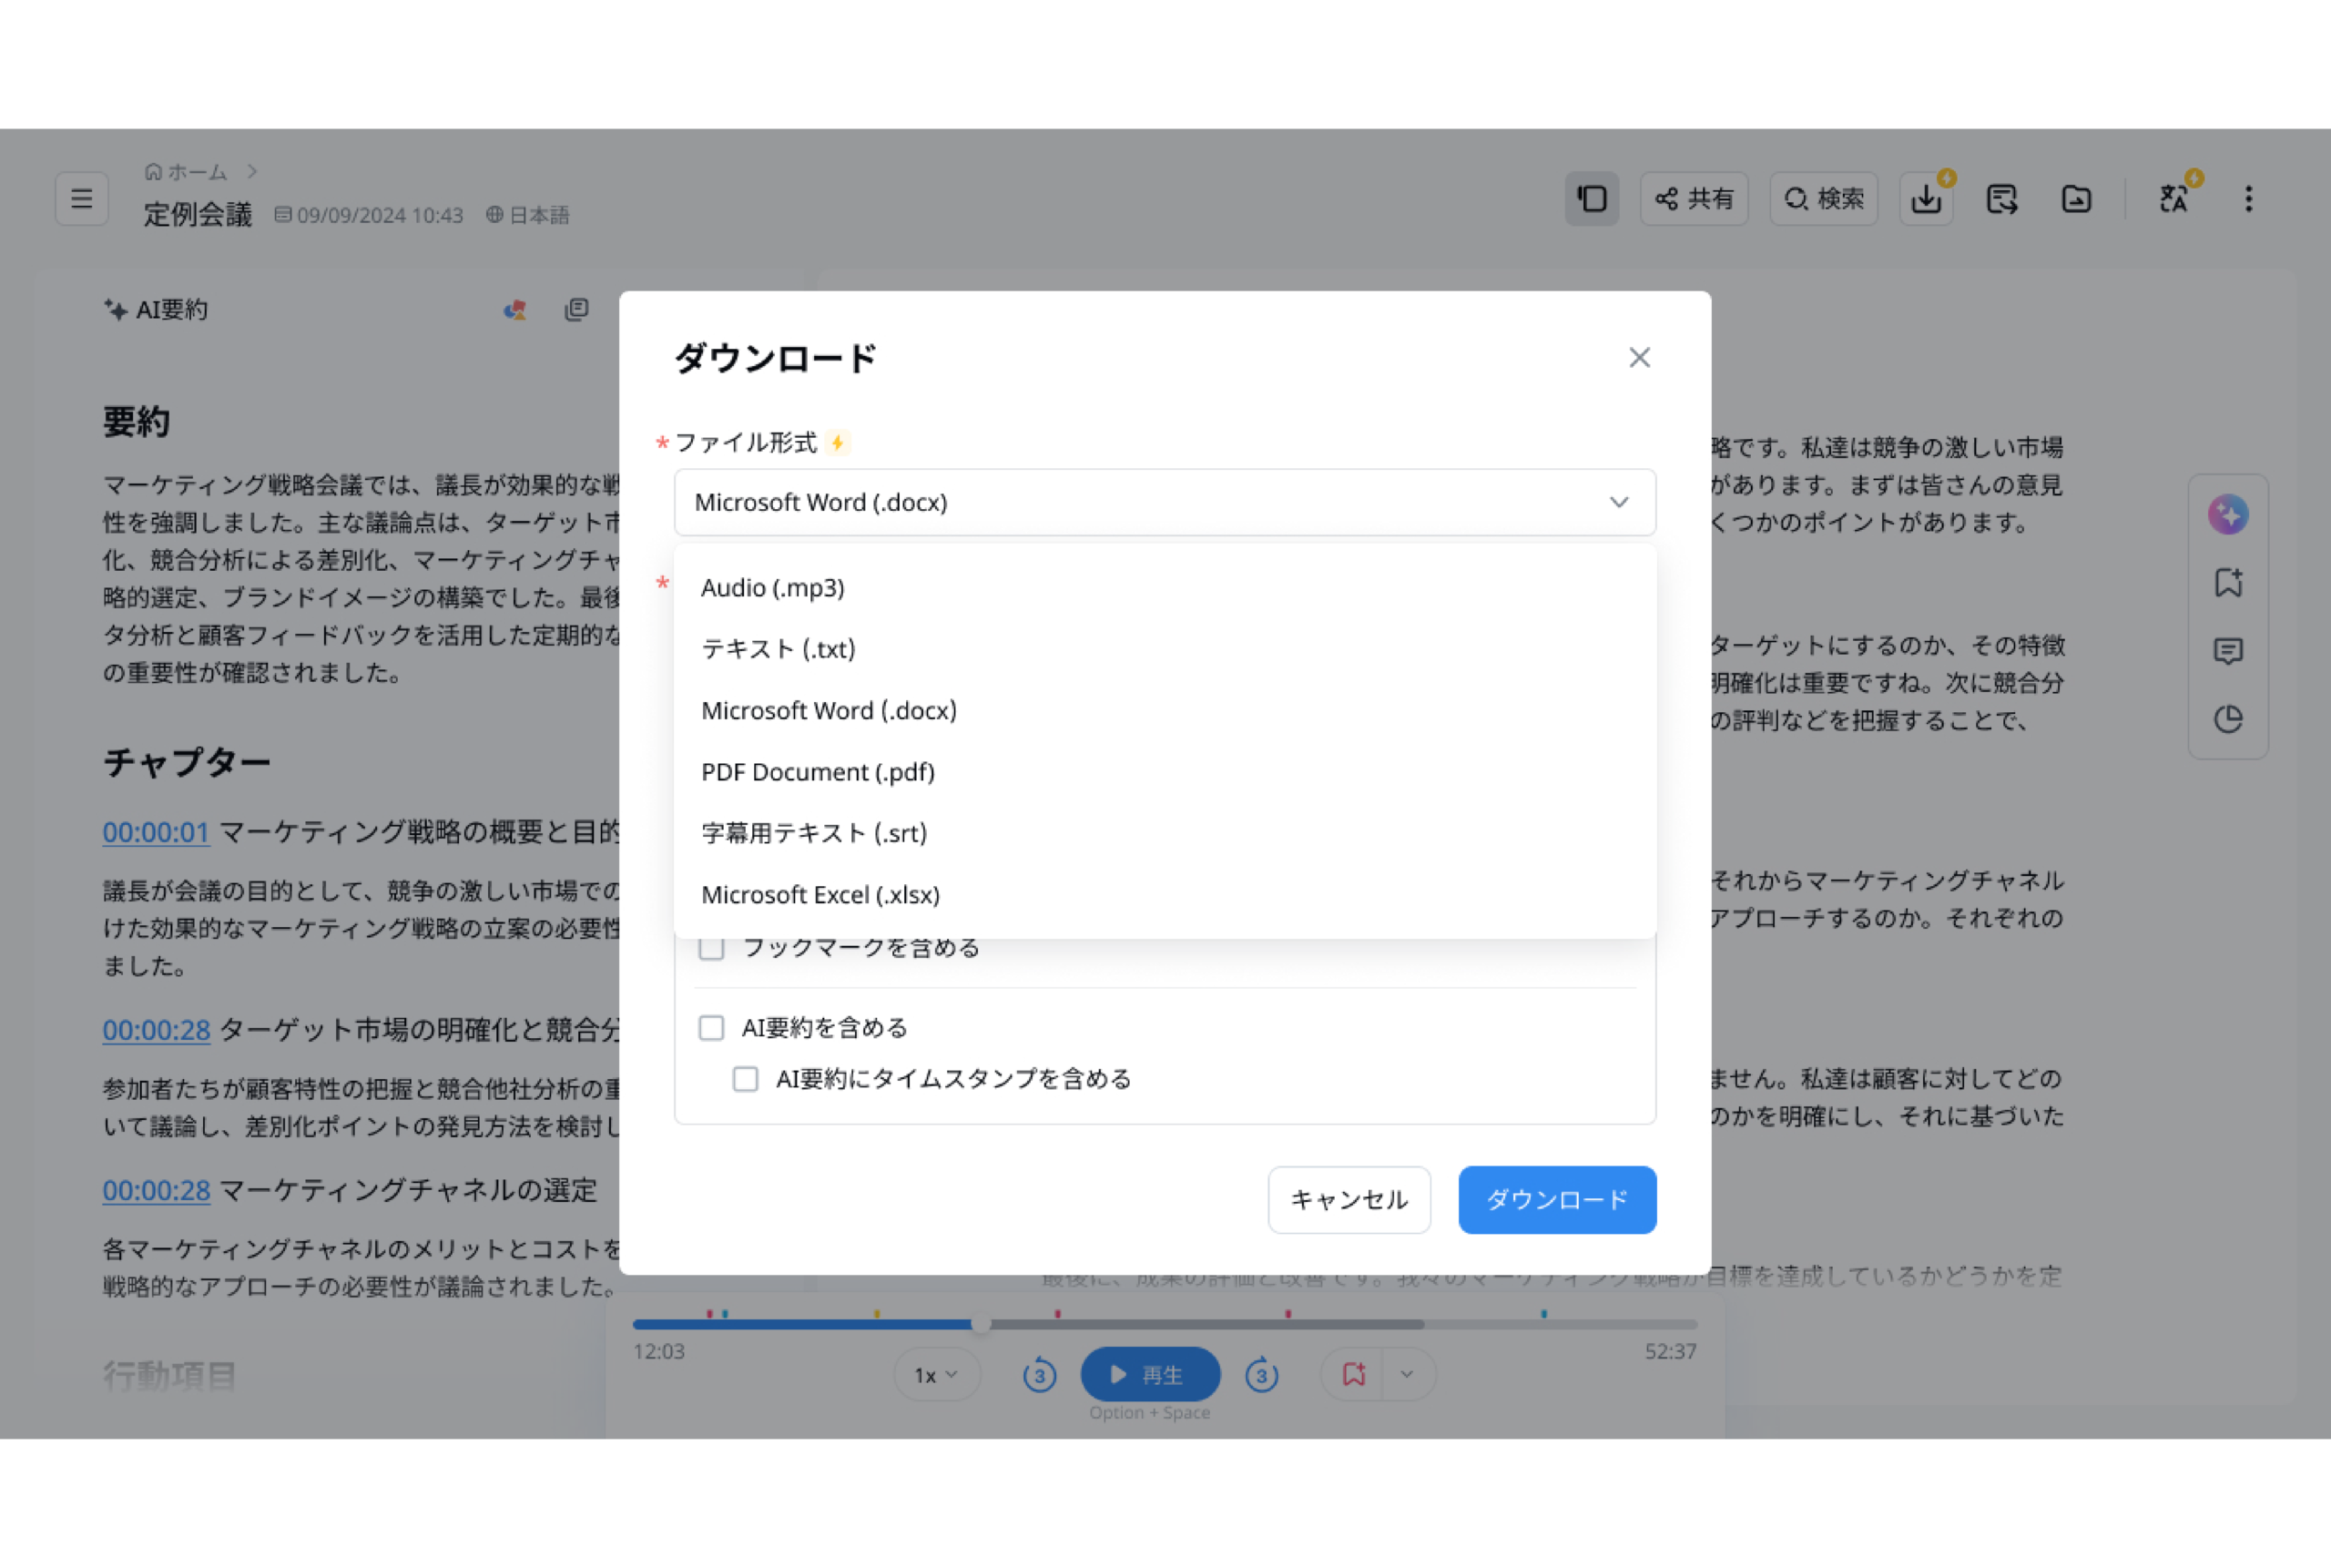Click the blue ダウンロード button

point(1557,1200)
